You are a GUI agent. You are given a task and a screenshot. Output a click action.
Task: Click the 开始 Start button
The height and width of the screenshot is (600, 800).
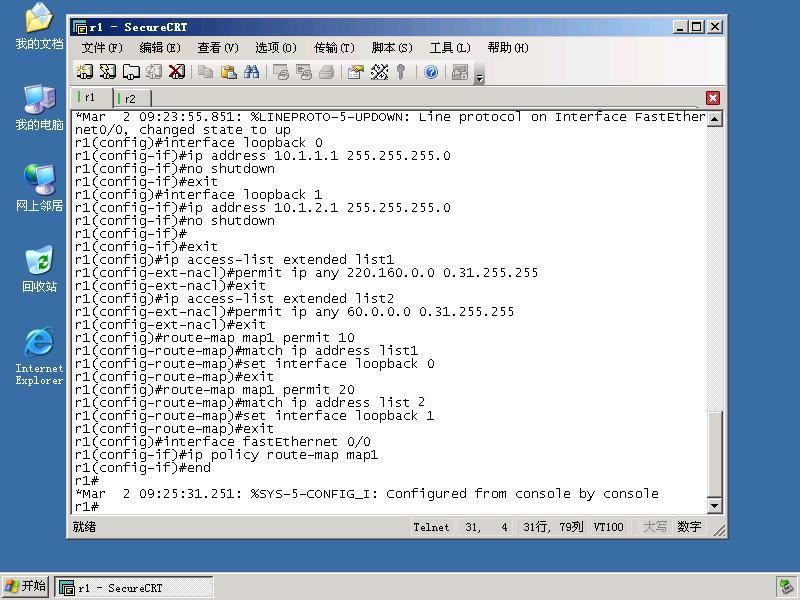coord(25,587)
